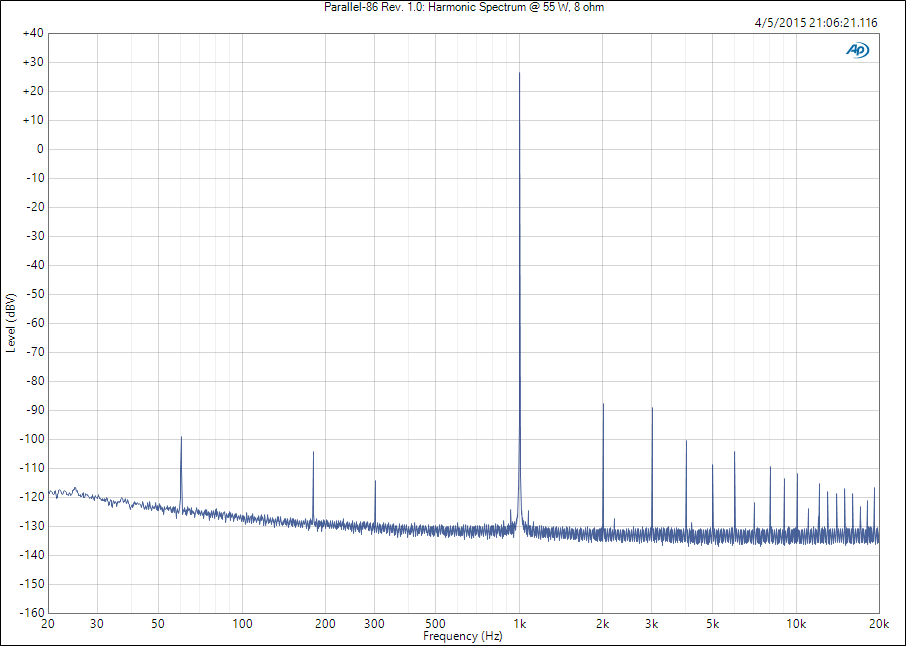The width and height of the screenshot is (906, 646).
Task: Click the '-30' y-axis tick label
Action: pyautogui.click(x=35, y=236)
